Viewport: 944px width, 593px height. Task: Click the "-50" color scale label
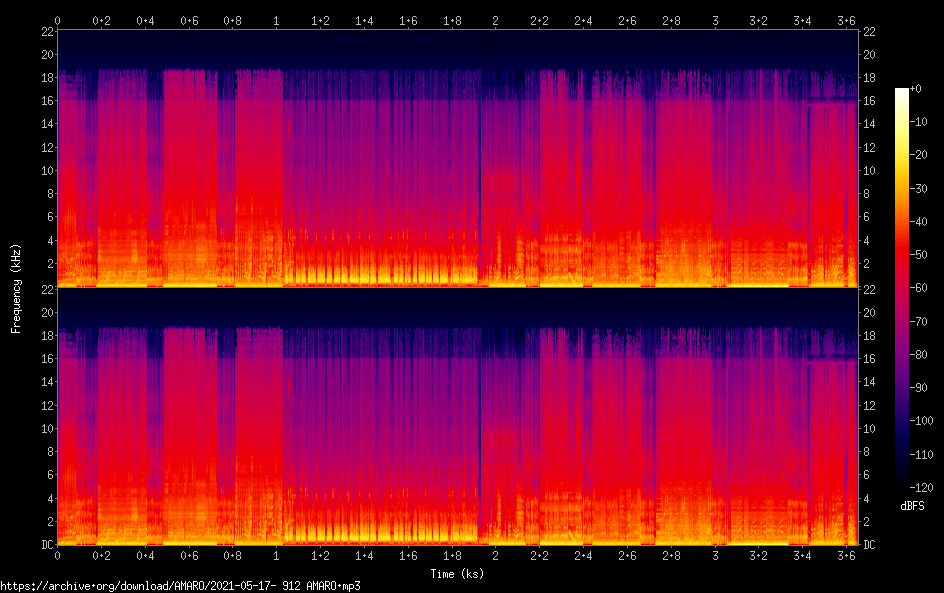coord(919,255)
